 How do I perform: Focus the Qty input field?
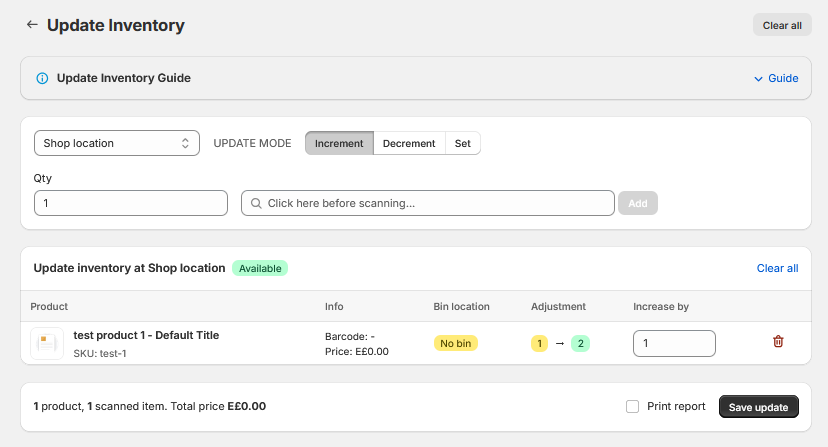(131, 203)
